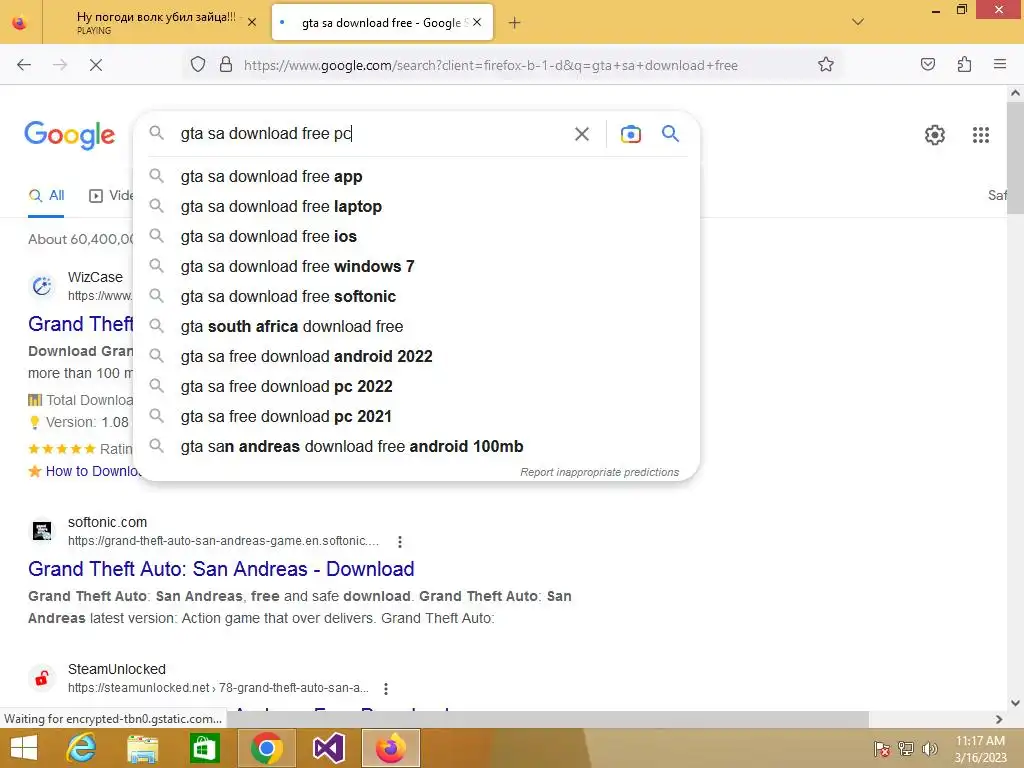The image size is (1024, 768).
Task: Open File Explorer from taskbar
Action: pos(142,748)
